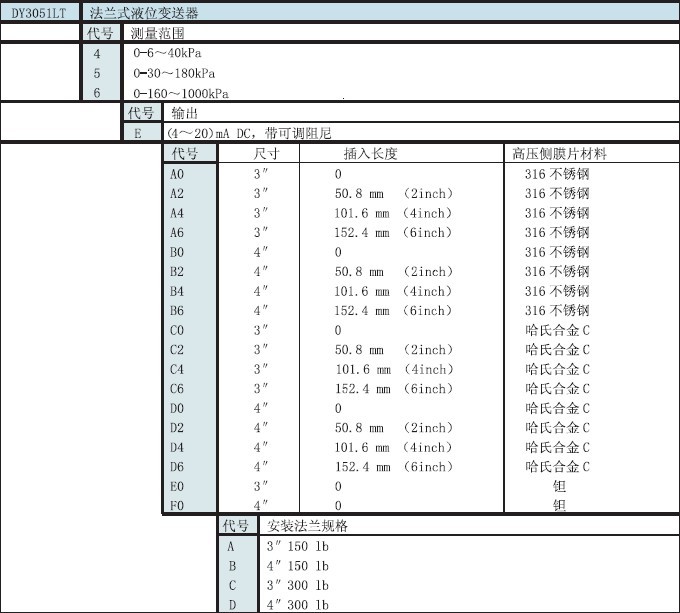Choose the 3″ 300 lb flange spec
Viewport: 680px width, 613px height.
point(297,585)
